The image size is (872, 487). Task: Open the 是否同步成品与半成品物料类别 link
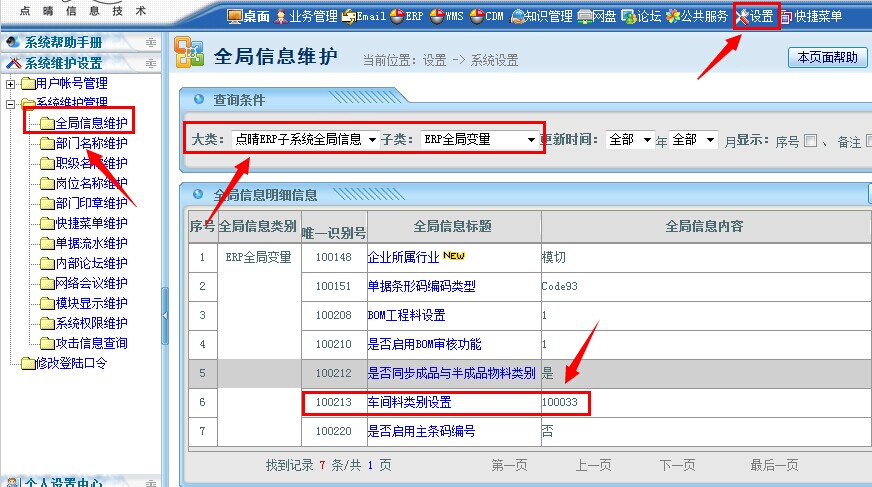451,373
